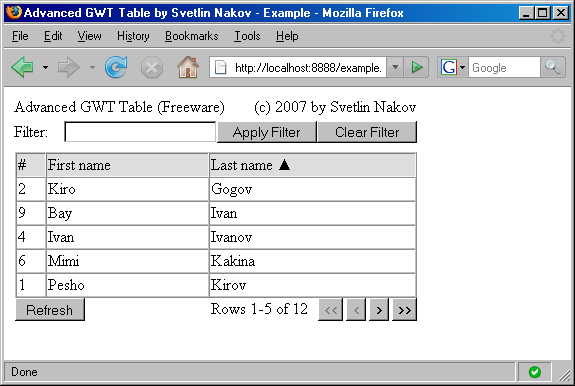The height and width of the screenshot is (386, 575).
Task: Open the File menu
Action: (20, 36)
